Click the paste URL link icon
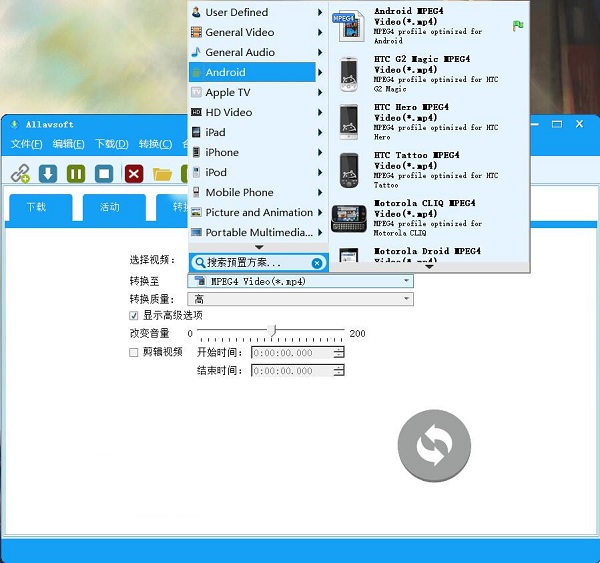Image resolution: width=600 pixels, height=563 pixels. 20,174
